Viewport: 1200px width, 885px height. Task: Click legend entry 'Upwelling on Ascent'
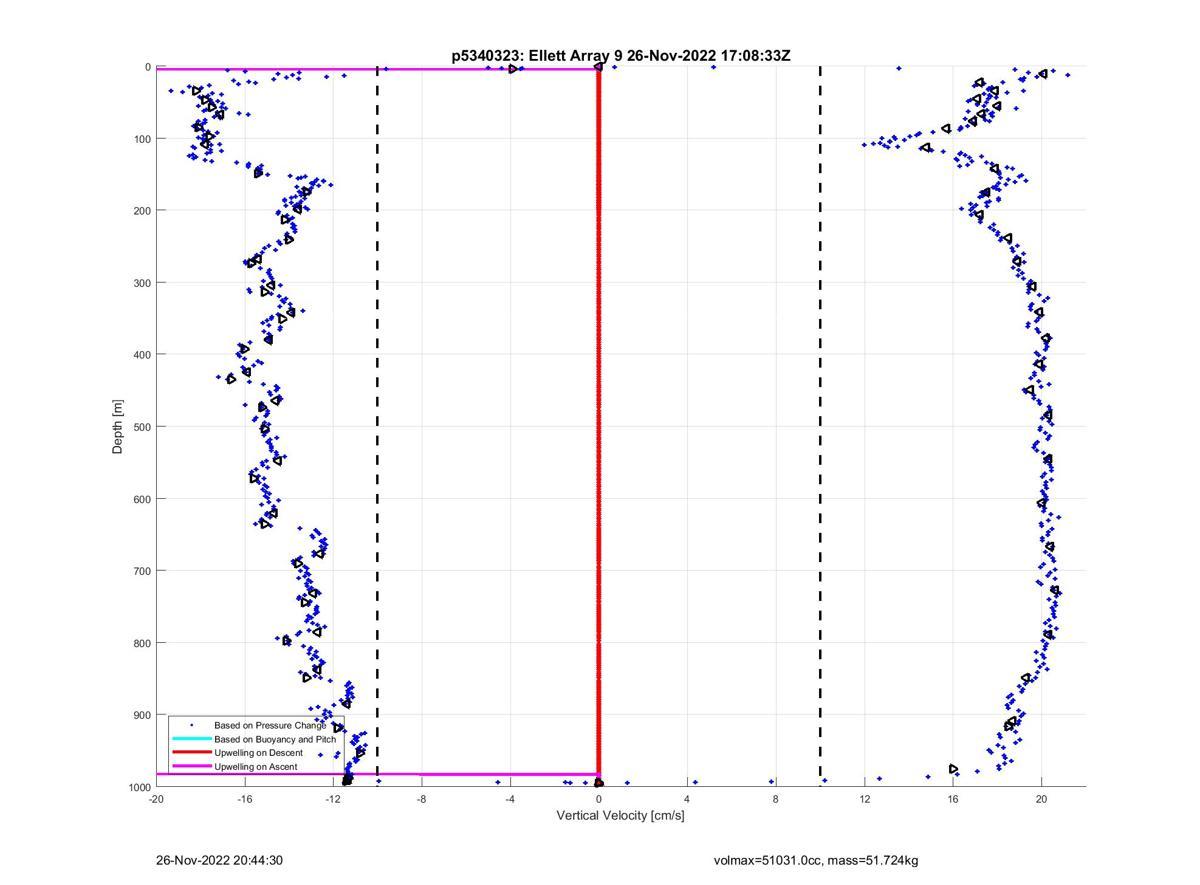coord(255,767)
